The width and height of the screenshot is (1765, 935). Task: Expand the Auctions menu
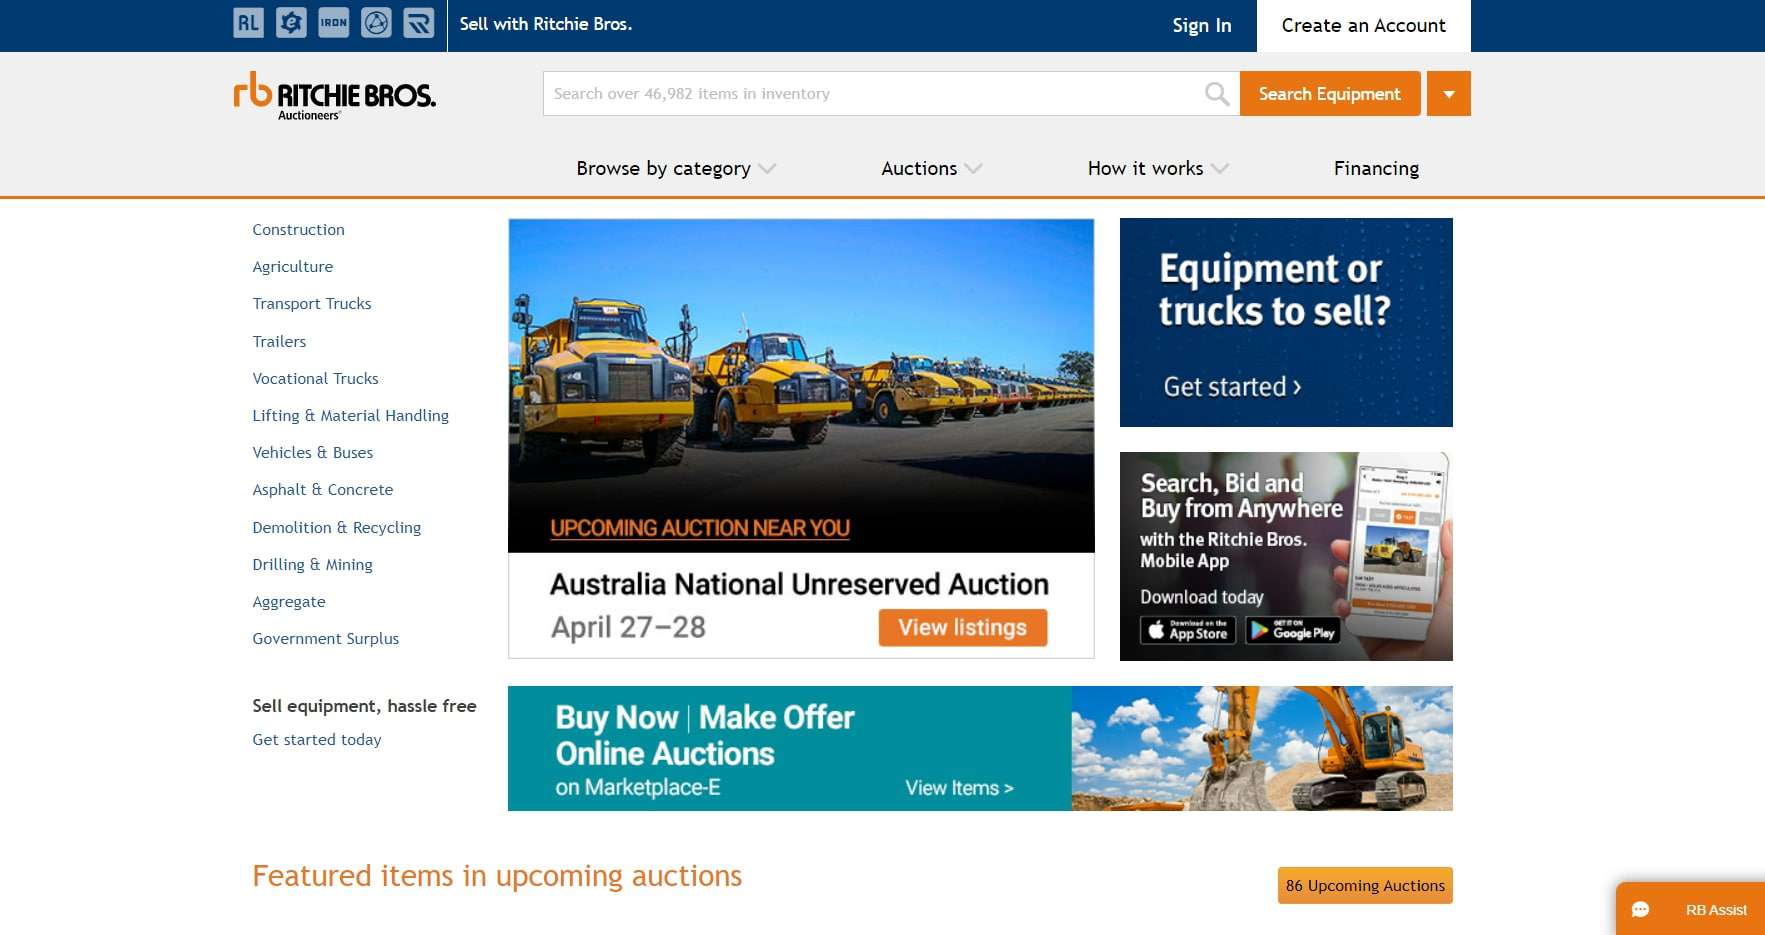pos(931,168)
